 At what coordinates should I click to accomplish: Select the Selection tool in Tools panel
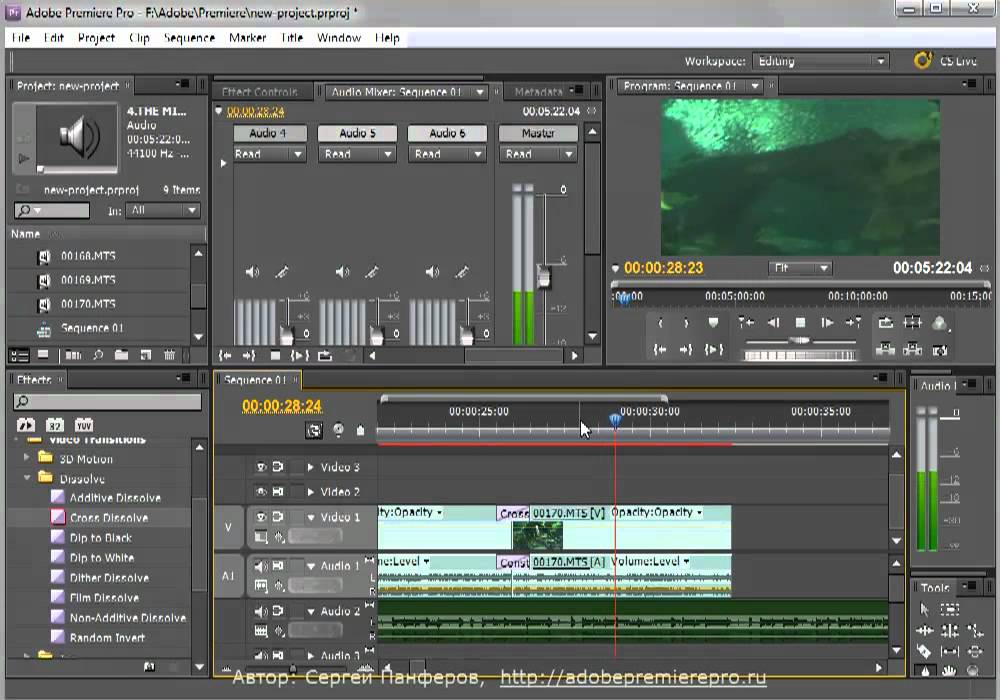925,609
